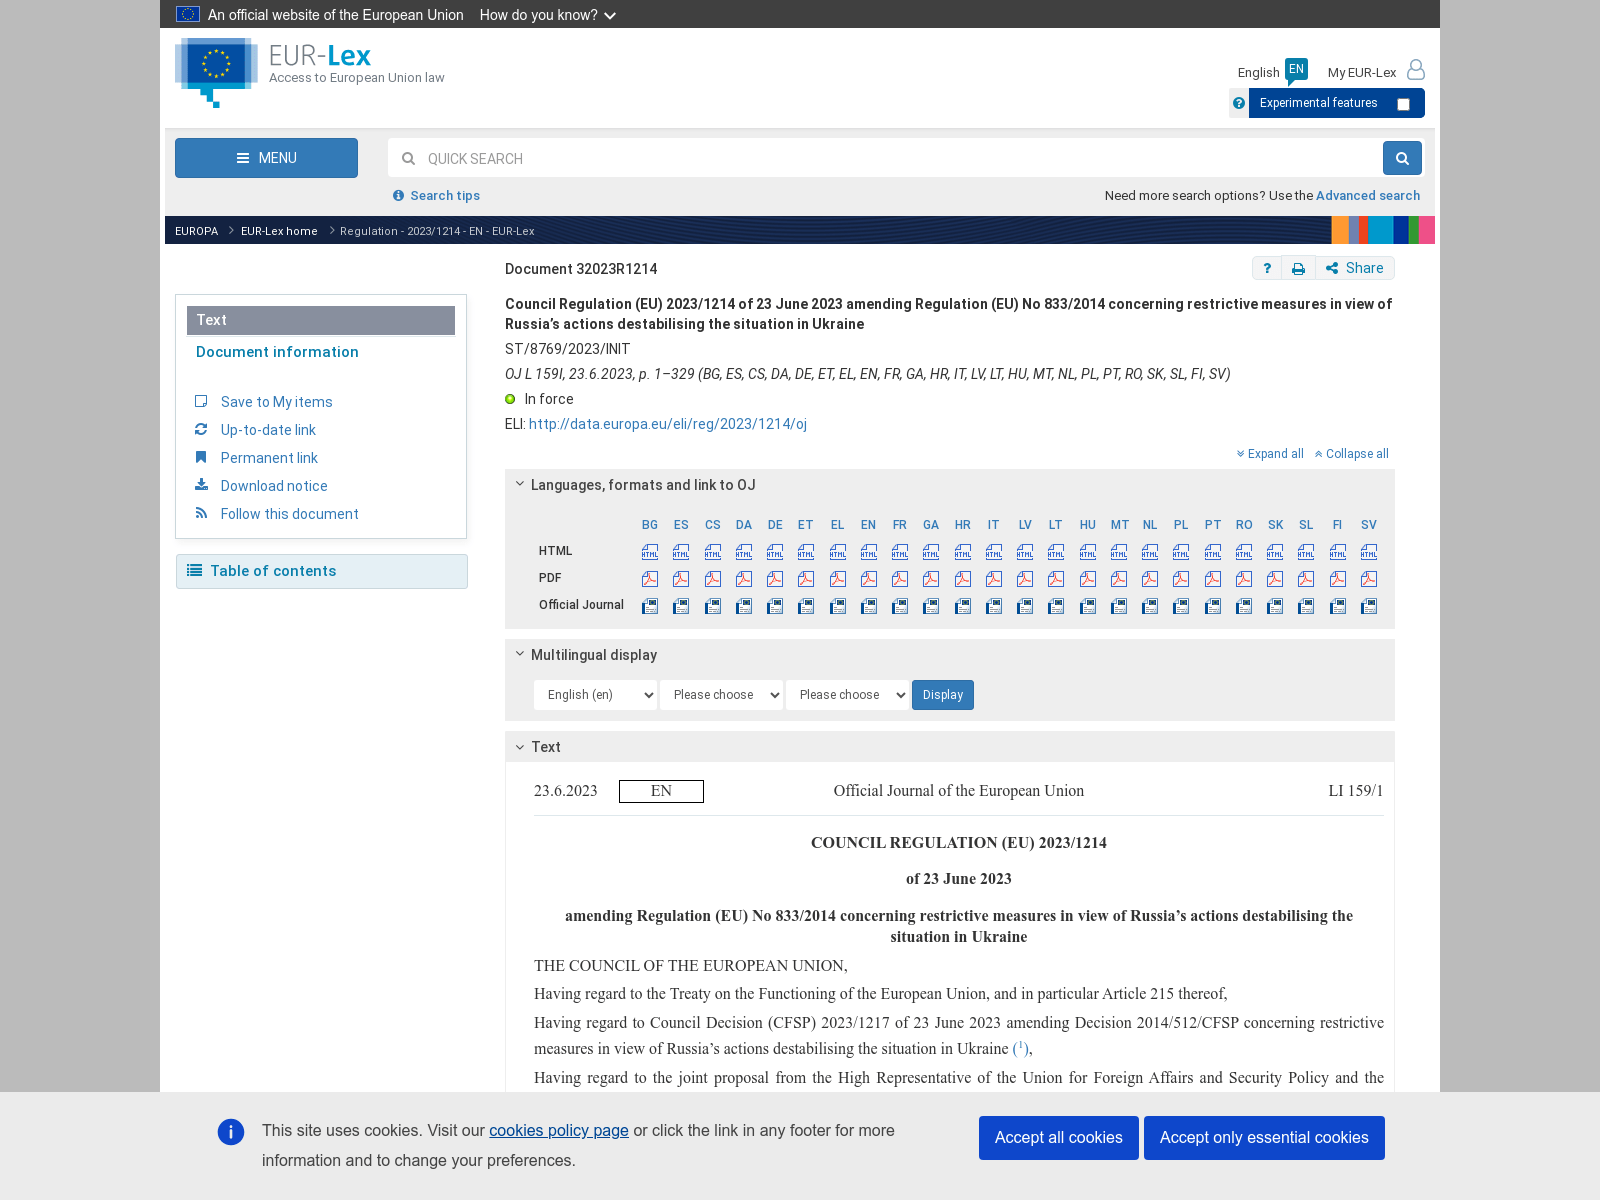Click the SK language column header
This screenshot has width=1600, height=1200.
click(x=1276, y=525)
